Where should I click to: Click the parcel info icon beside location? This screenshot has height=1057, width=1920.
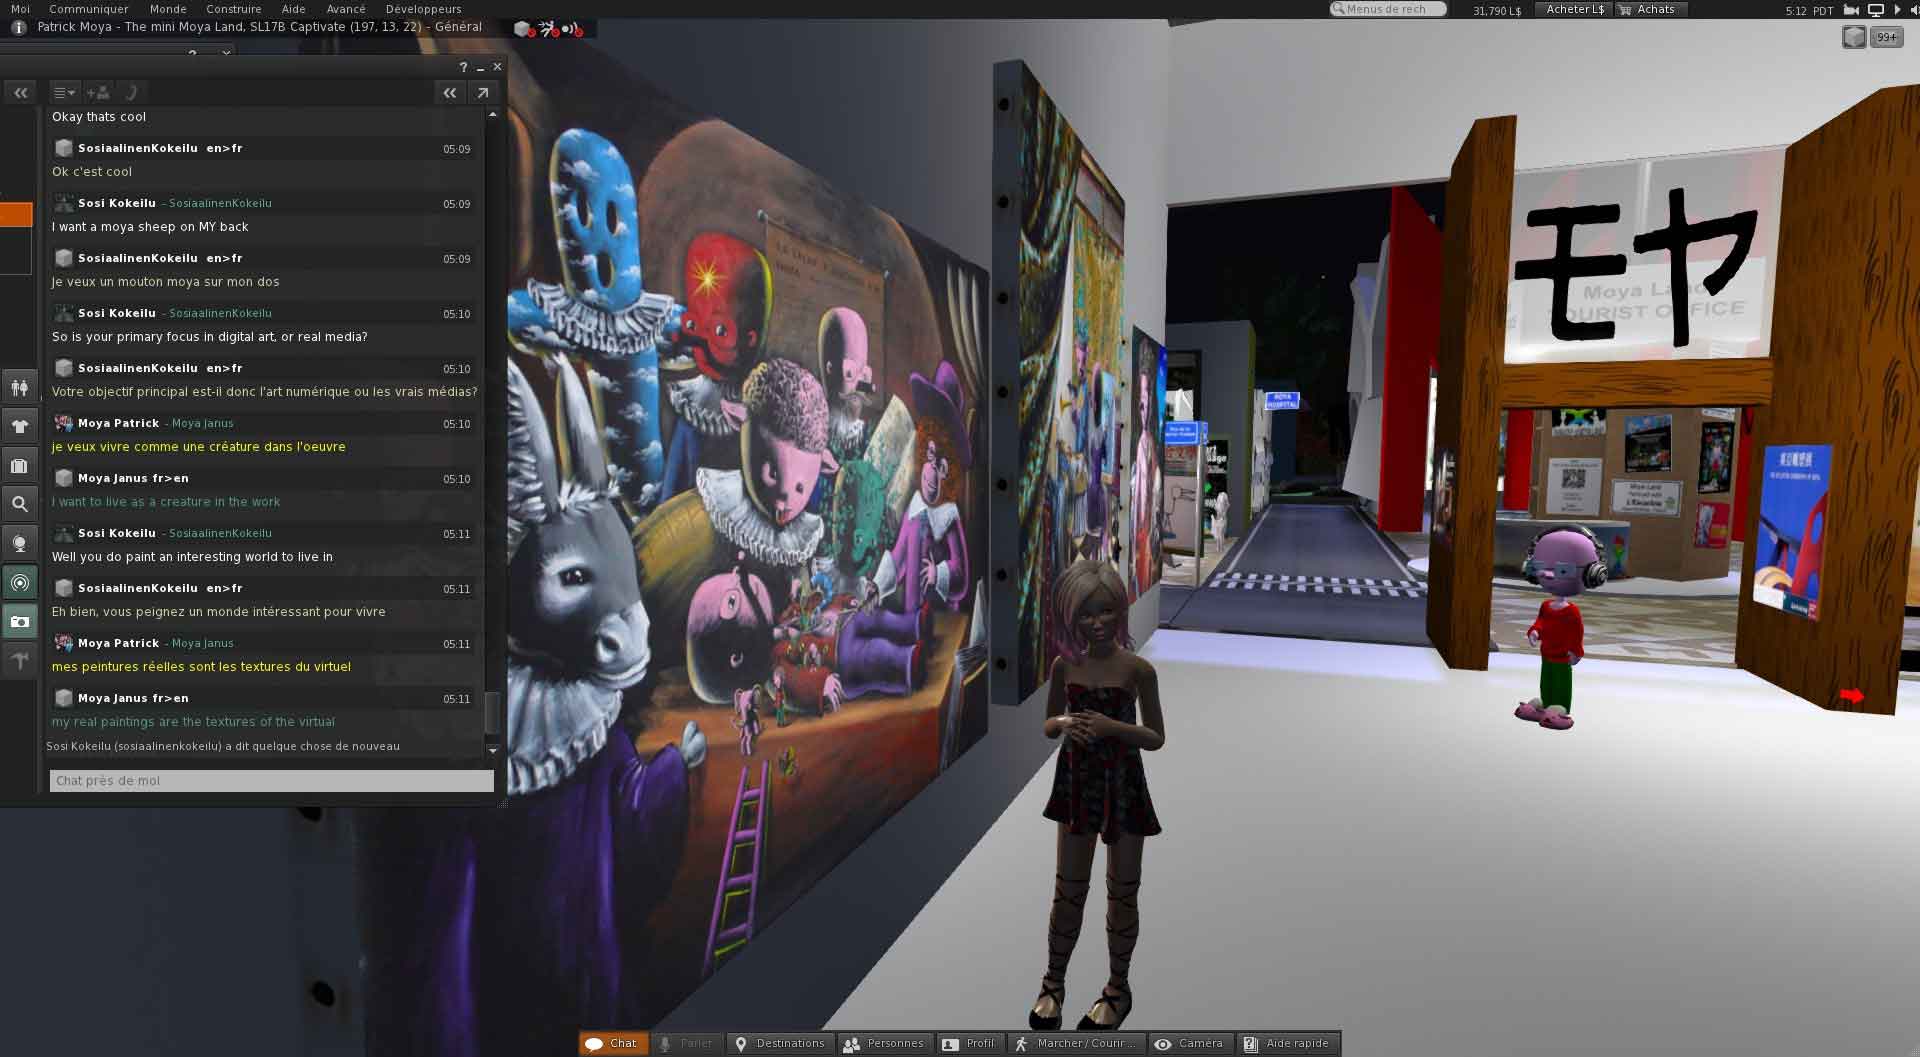click(18, 28)
